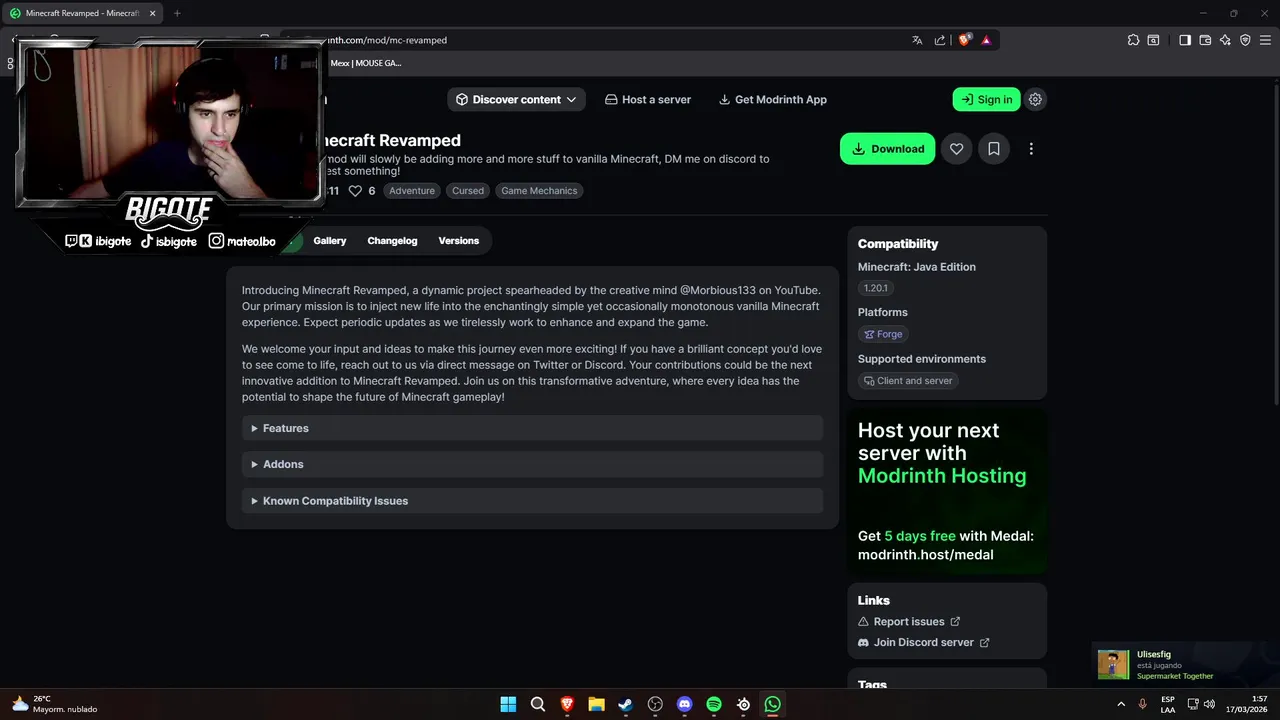Click the Compatibility heading
The width and height of the screenshot is (1280, 720).
point(898,244)
